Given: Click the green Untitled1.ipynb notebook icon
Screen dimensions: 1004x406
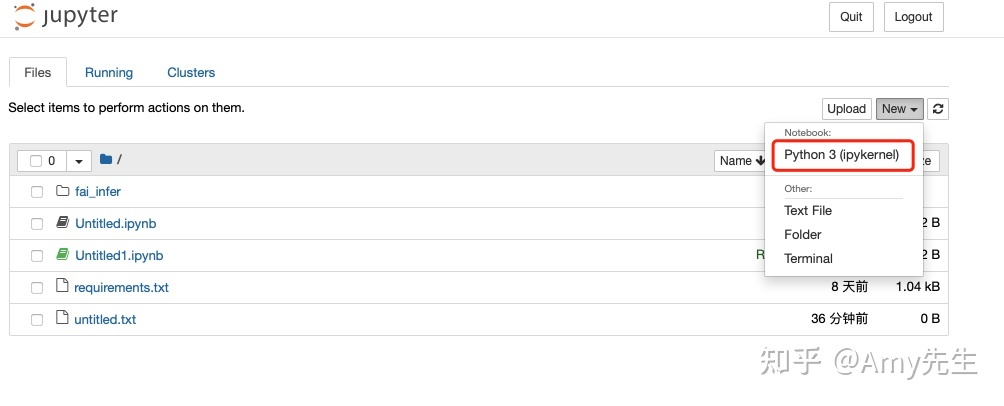Looking at the screenshot, I should (62, 255).
